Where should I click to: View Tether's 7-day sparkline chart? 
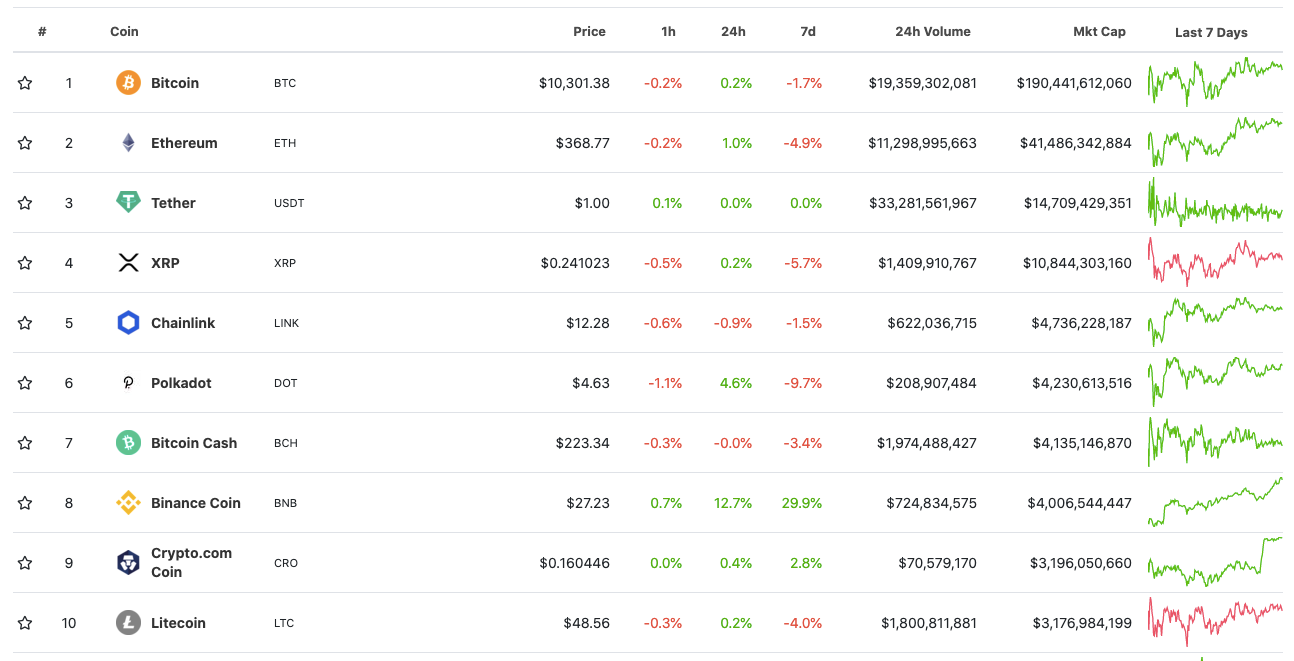click(x=1215, y=203)
